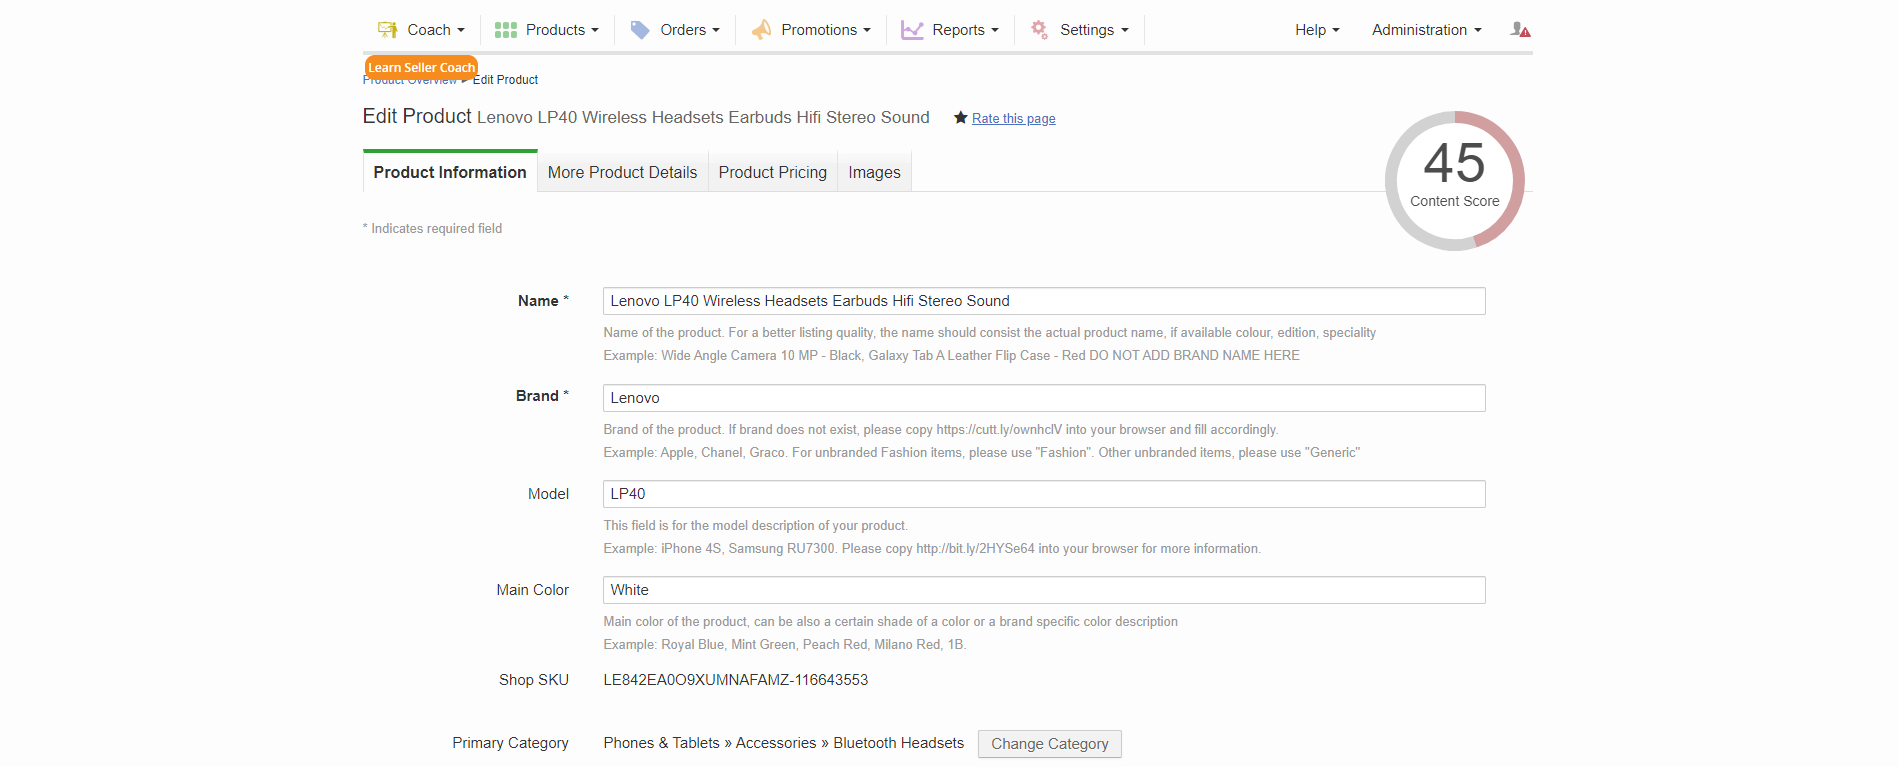Click into the Model input field
The height and width of the screenshot is (767, 1898).
point(1044,494)
